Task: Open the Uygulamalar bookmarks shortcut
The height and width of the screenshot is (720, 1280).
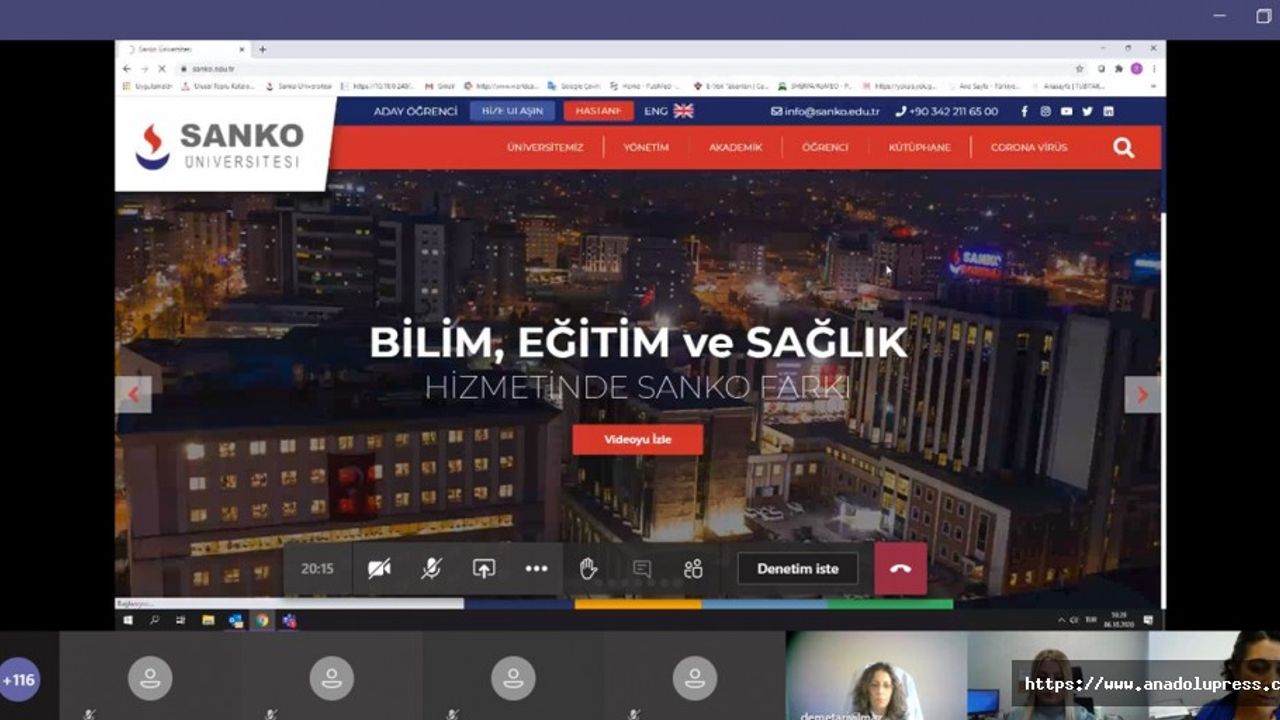Action: click(x=148, y=86)
